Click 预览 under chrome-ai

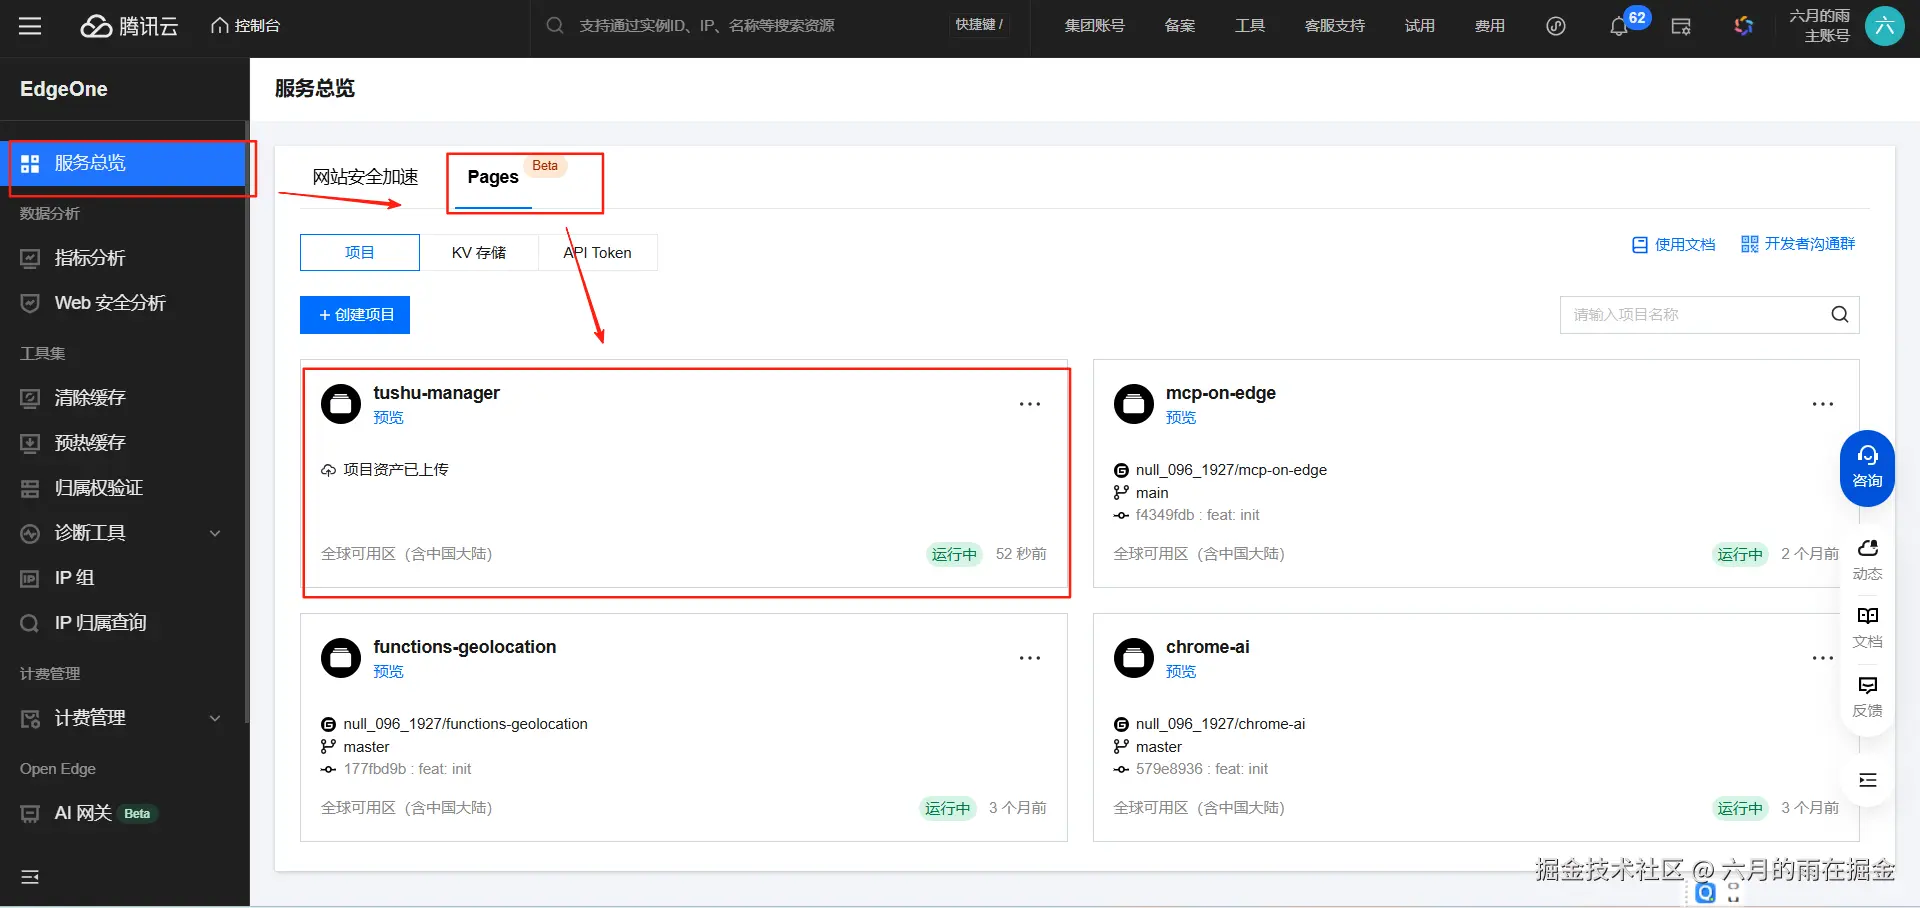1181,672
